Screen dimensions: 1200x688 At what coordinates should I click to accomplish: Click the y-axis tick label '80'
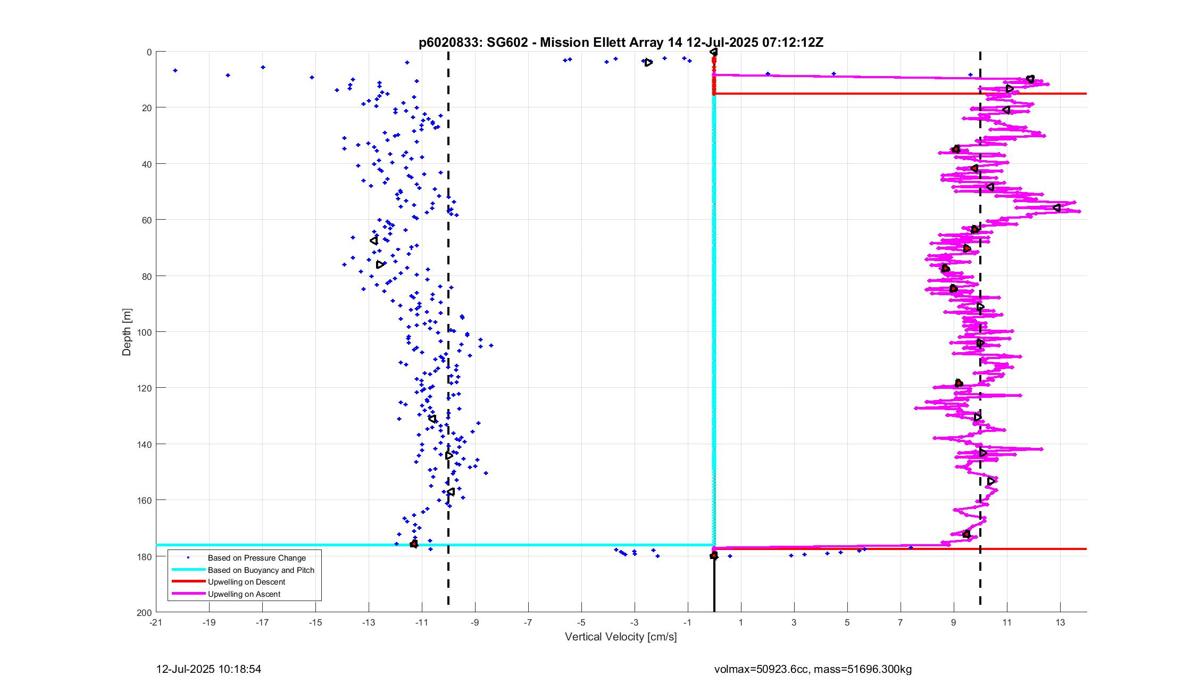pos(146,276)
